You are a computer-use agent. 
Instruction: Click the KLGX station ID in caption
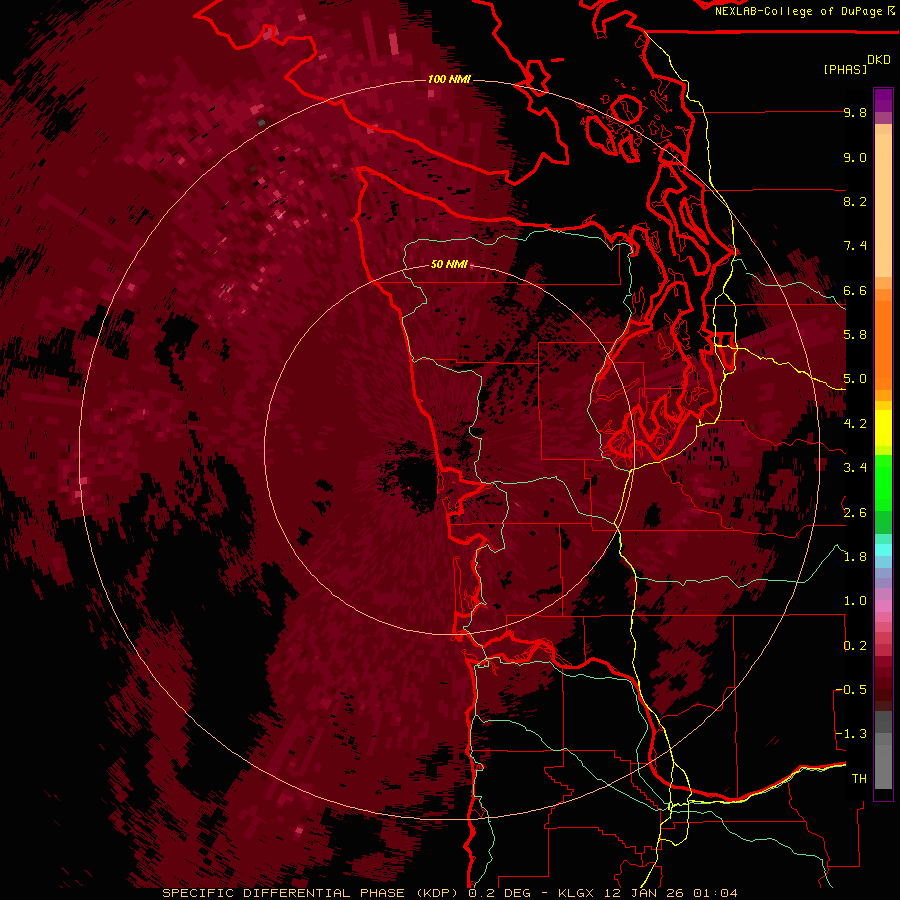578,893
